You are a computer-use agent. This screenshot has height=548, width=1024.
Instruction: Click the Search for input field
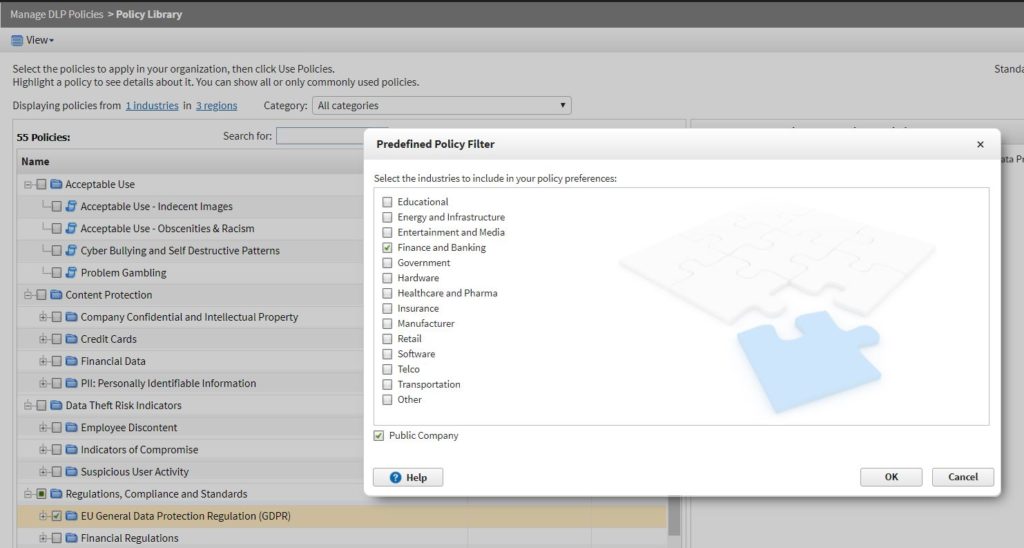click(320, 136)
